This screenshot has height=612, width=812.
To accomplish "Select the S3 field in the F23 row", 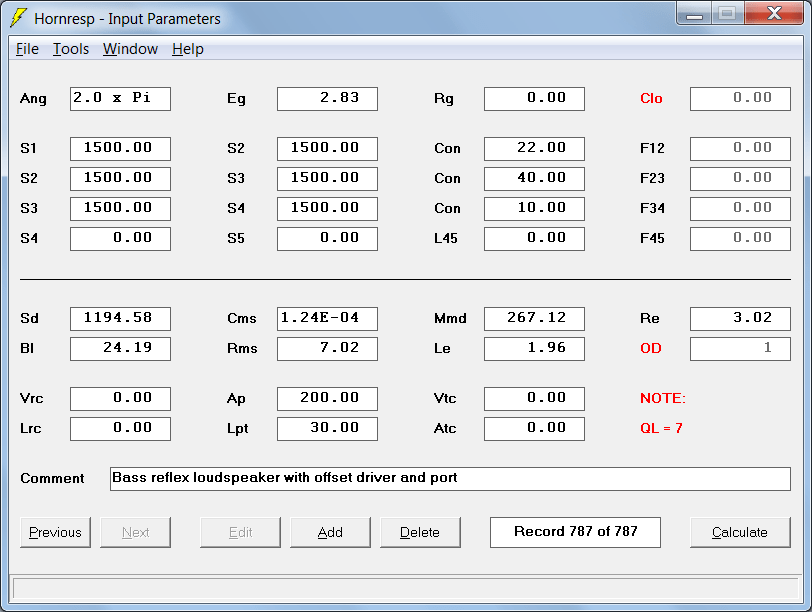I will 327,179.
